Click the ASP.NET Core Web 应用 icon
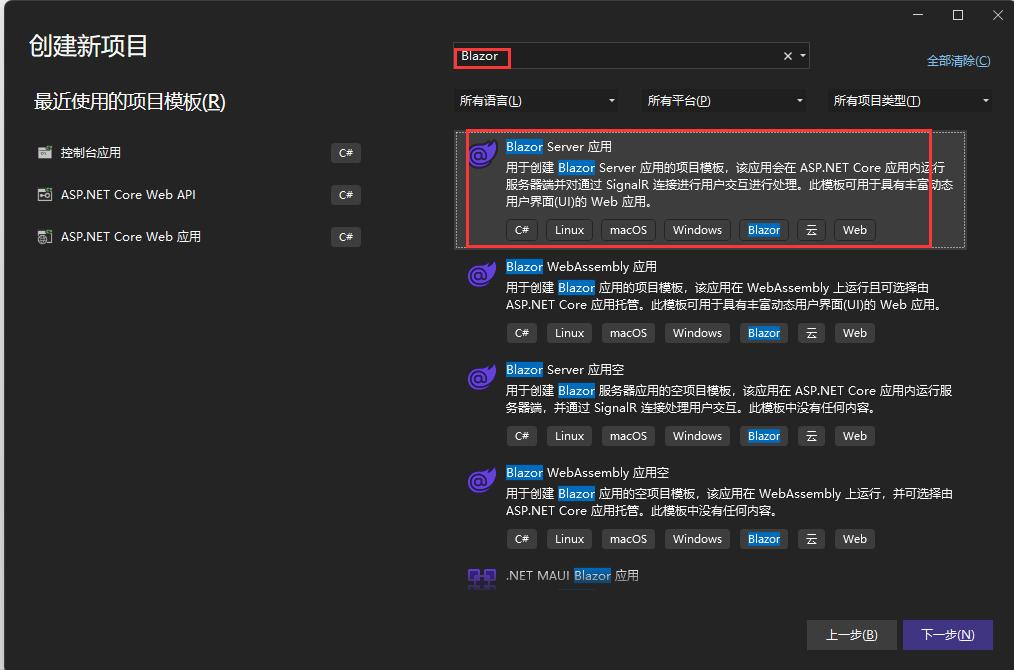The image size is (1014, 670). (45, 237)
